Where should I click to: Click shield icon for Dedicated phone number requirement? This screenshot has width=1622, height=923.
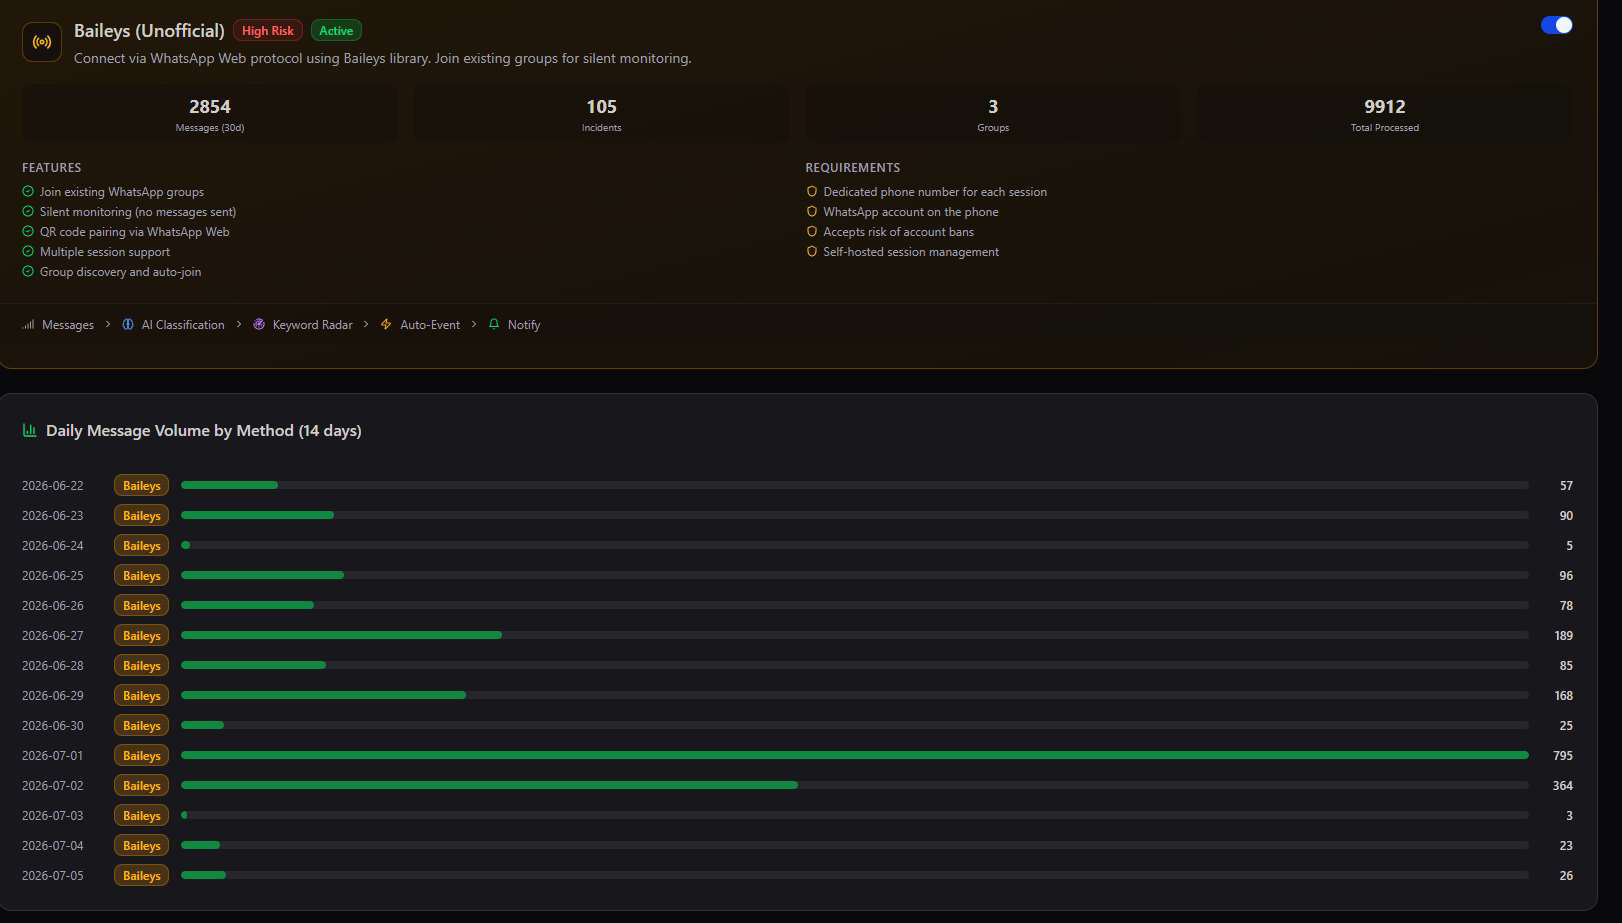click(x=812, y=191)
